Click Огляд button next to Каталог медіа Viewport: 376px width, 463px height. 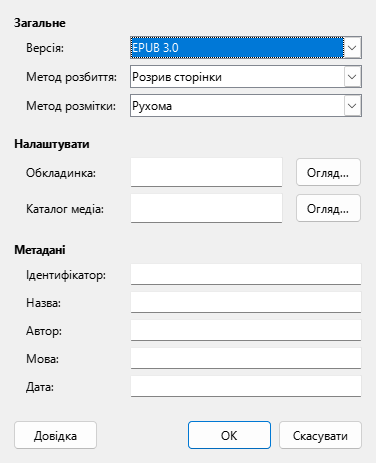328,208
